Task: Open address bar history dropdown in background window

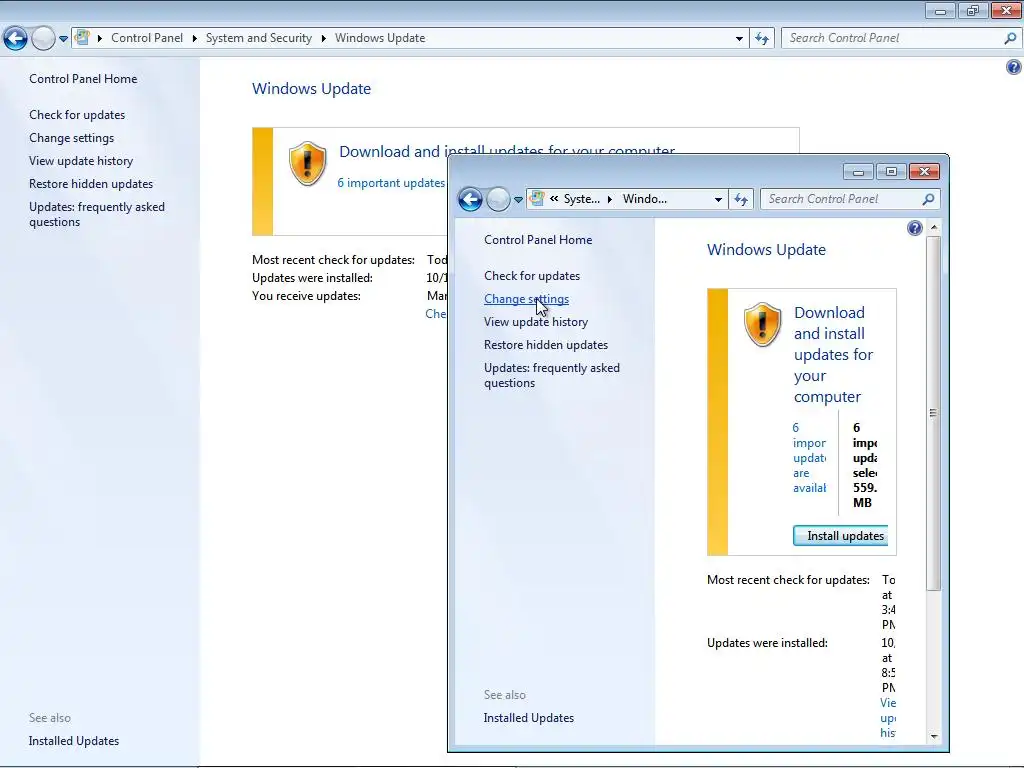Action: pyautogui.click(x=739, y=39)
